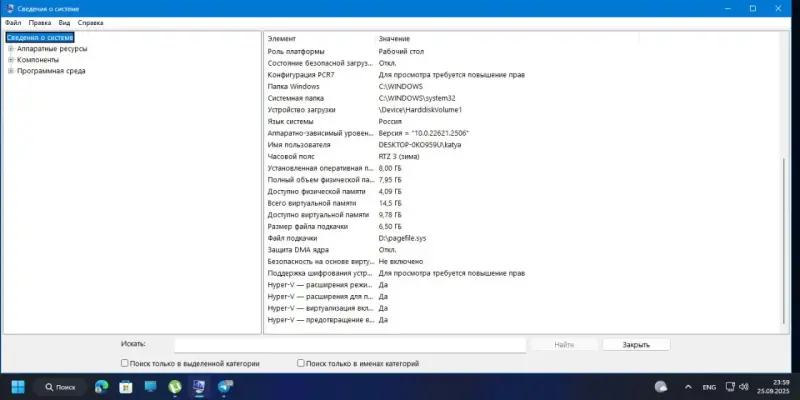Expand the "Компоненты" tree node
Screen dimensions: 800x400
coord(10,59)
